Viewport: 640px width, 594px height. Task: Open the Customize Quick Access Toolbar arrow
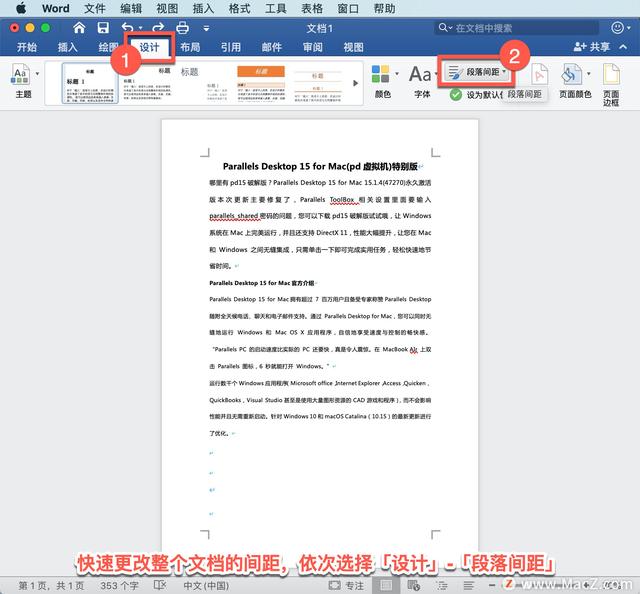[x=207, y=29]
